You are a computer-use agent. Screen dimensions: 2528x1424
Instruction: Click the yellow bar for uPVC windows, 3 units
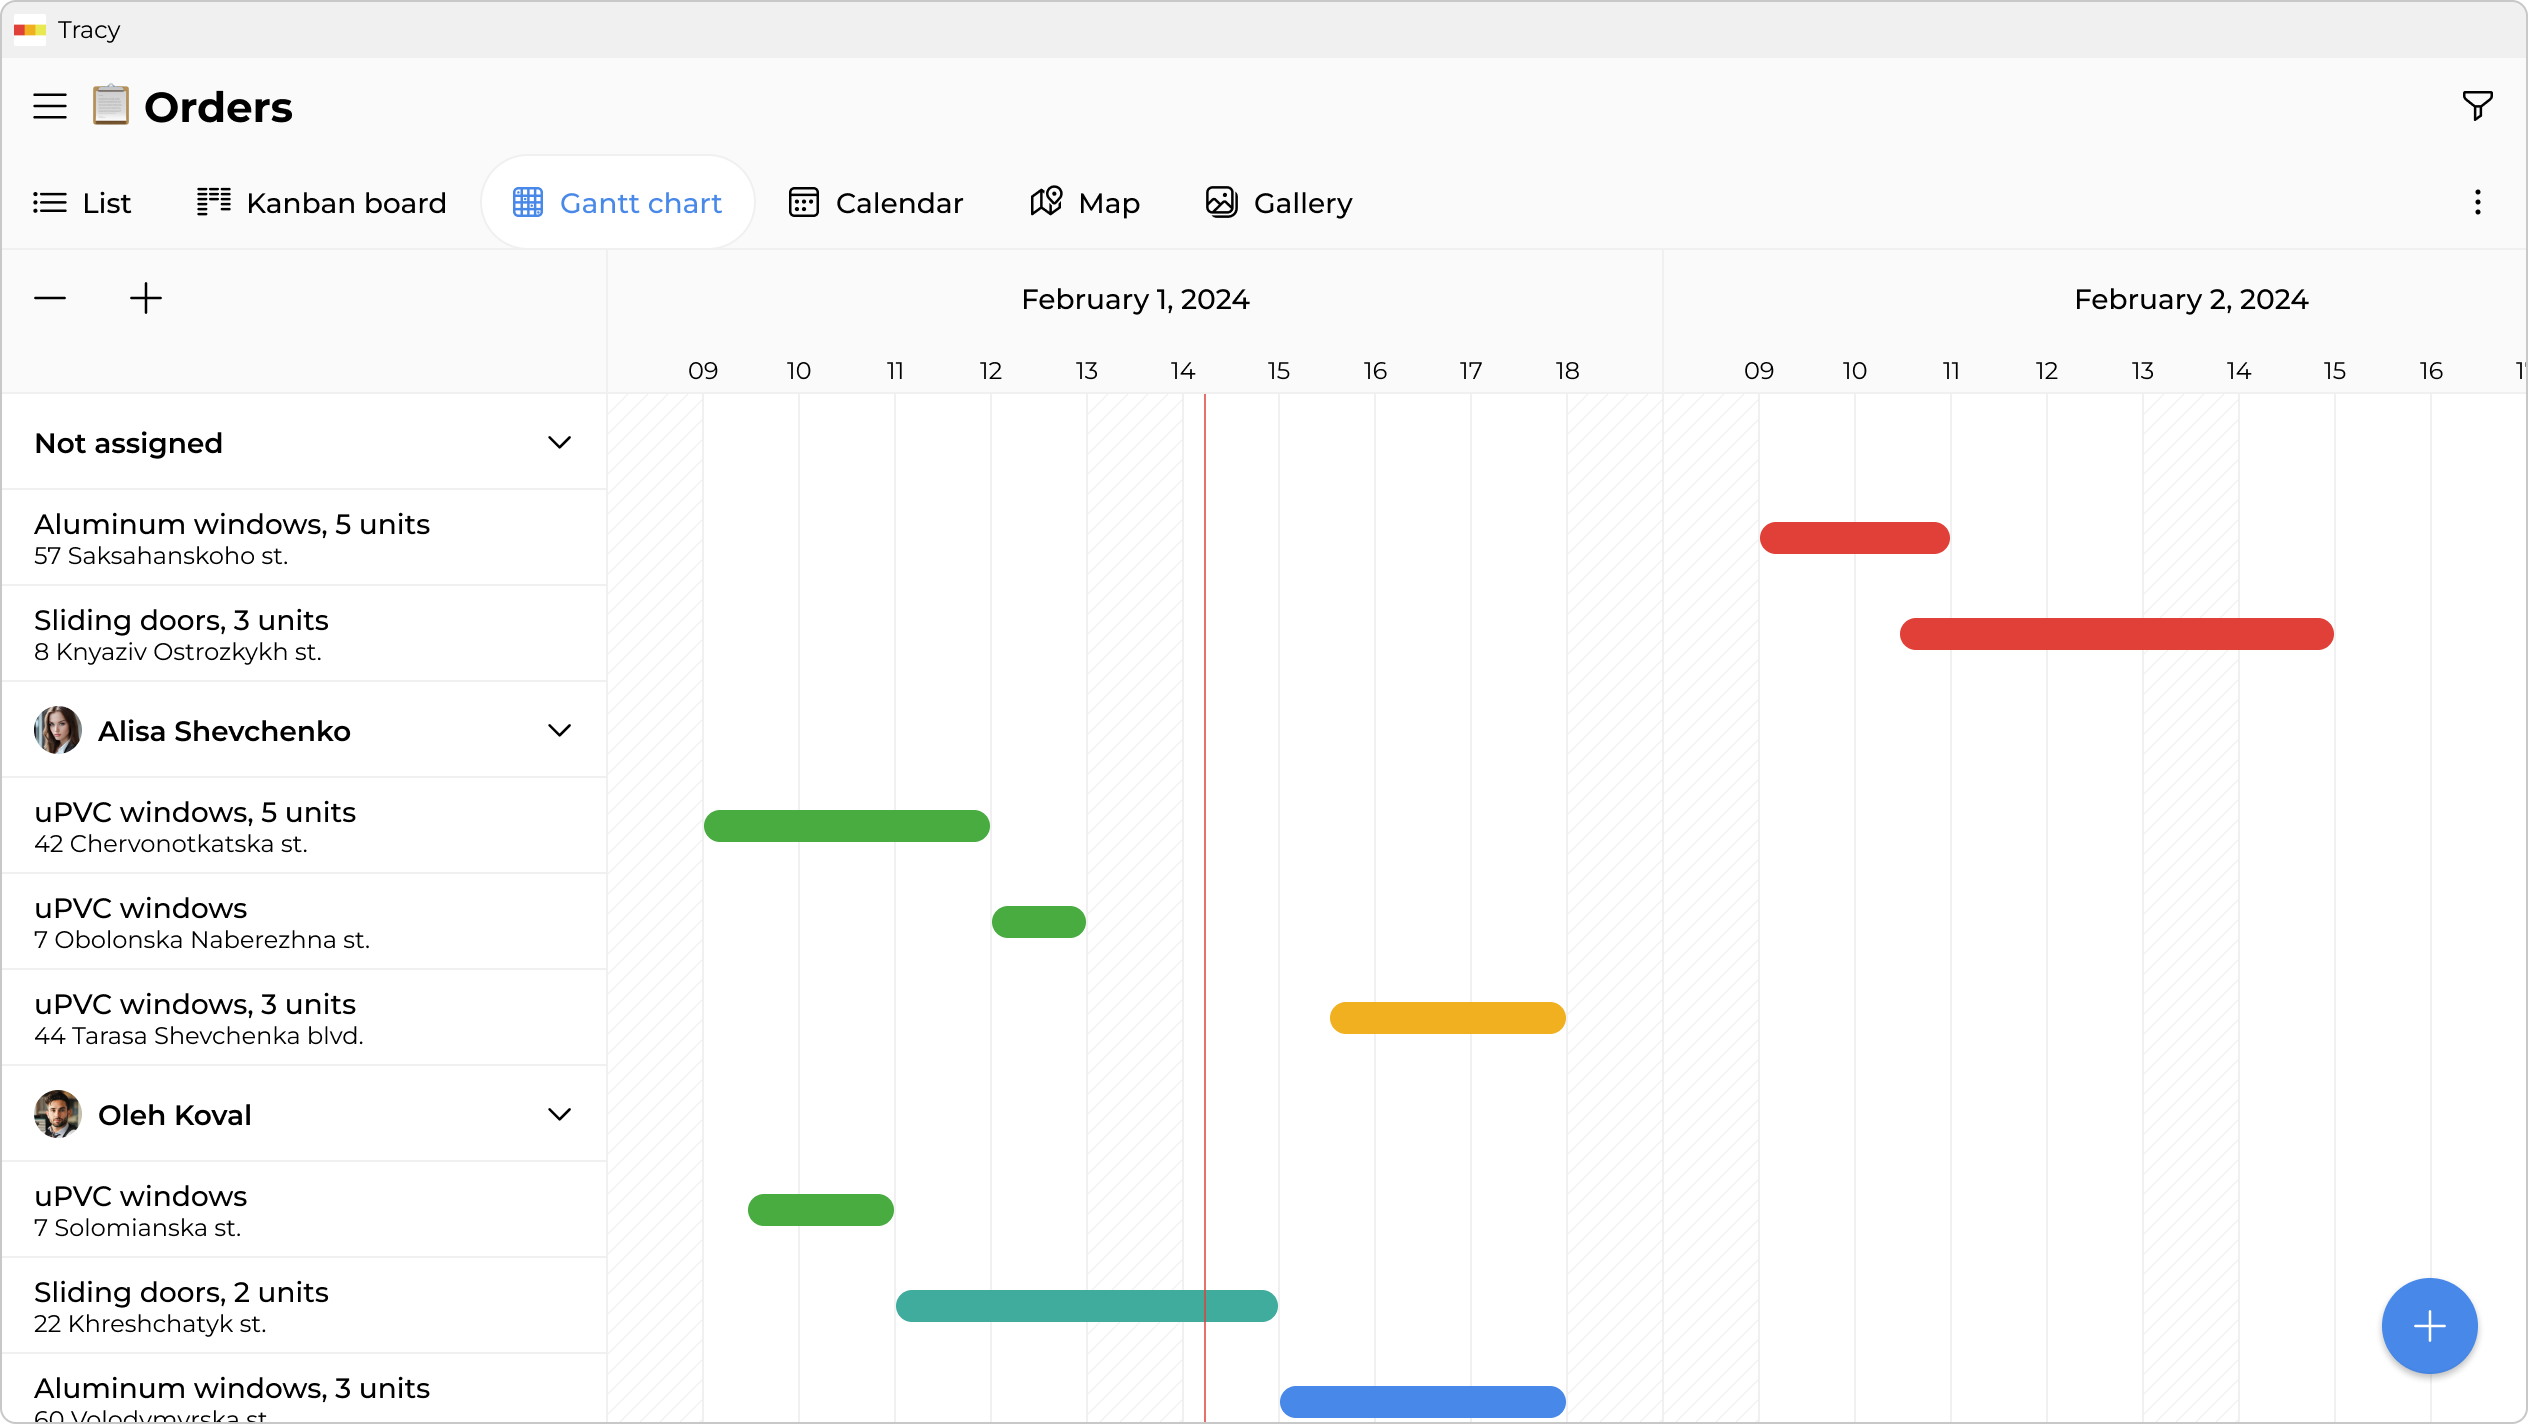[1446, 1018]
